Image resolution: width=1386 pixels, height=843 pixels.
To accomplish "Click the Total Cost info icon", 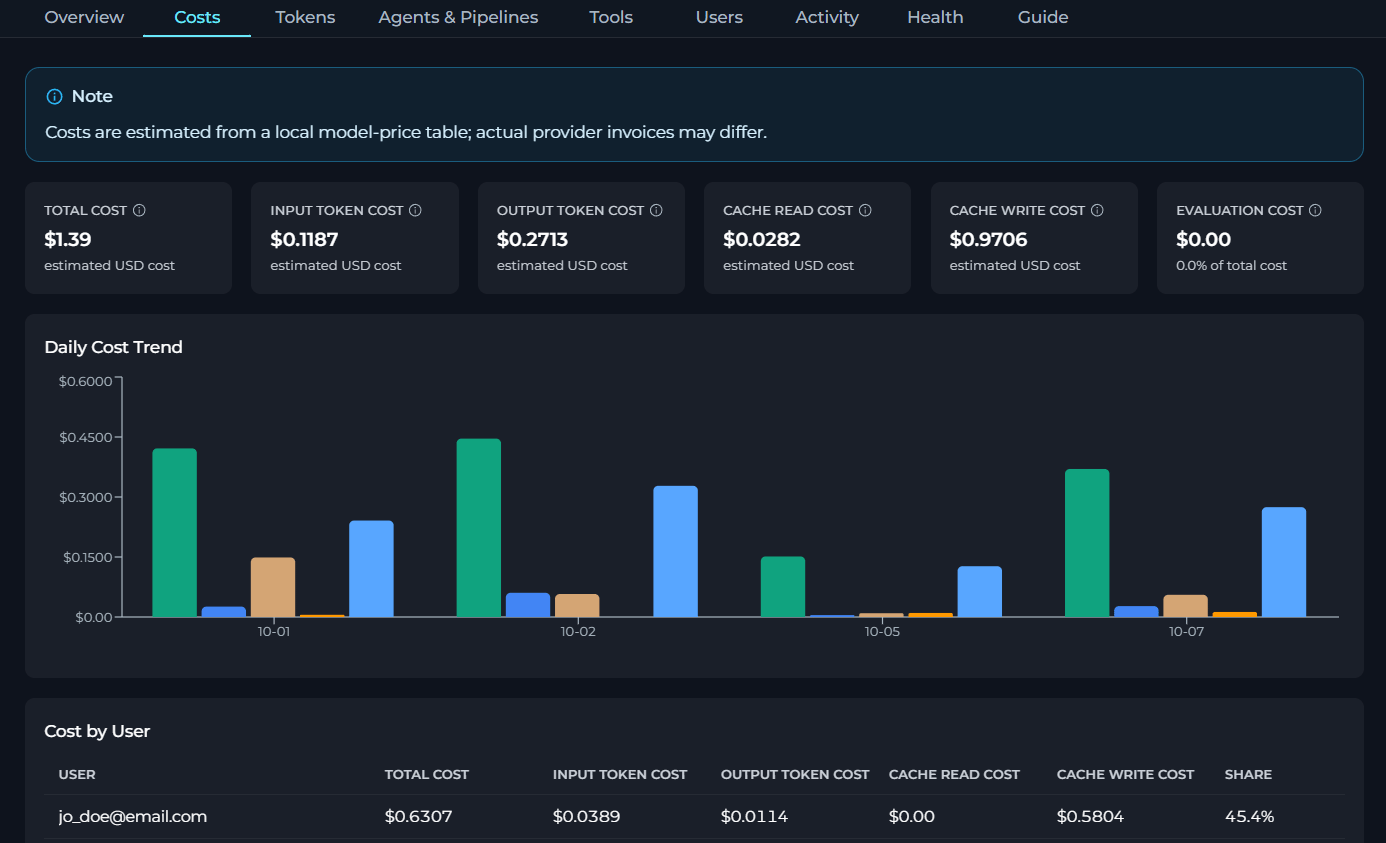I will (x=140, y=211).
